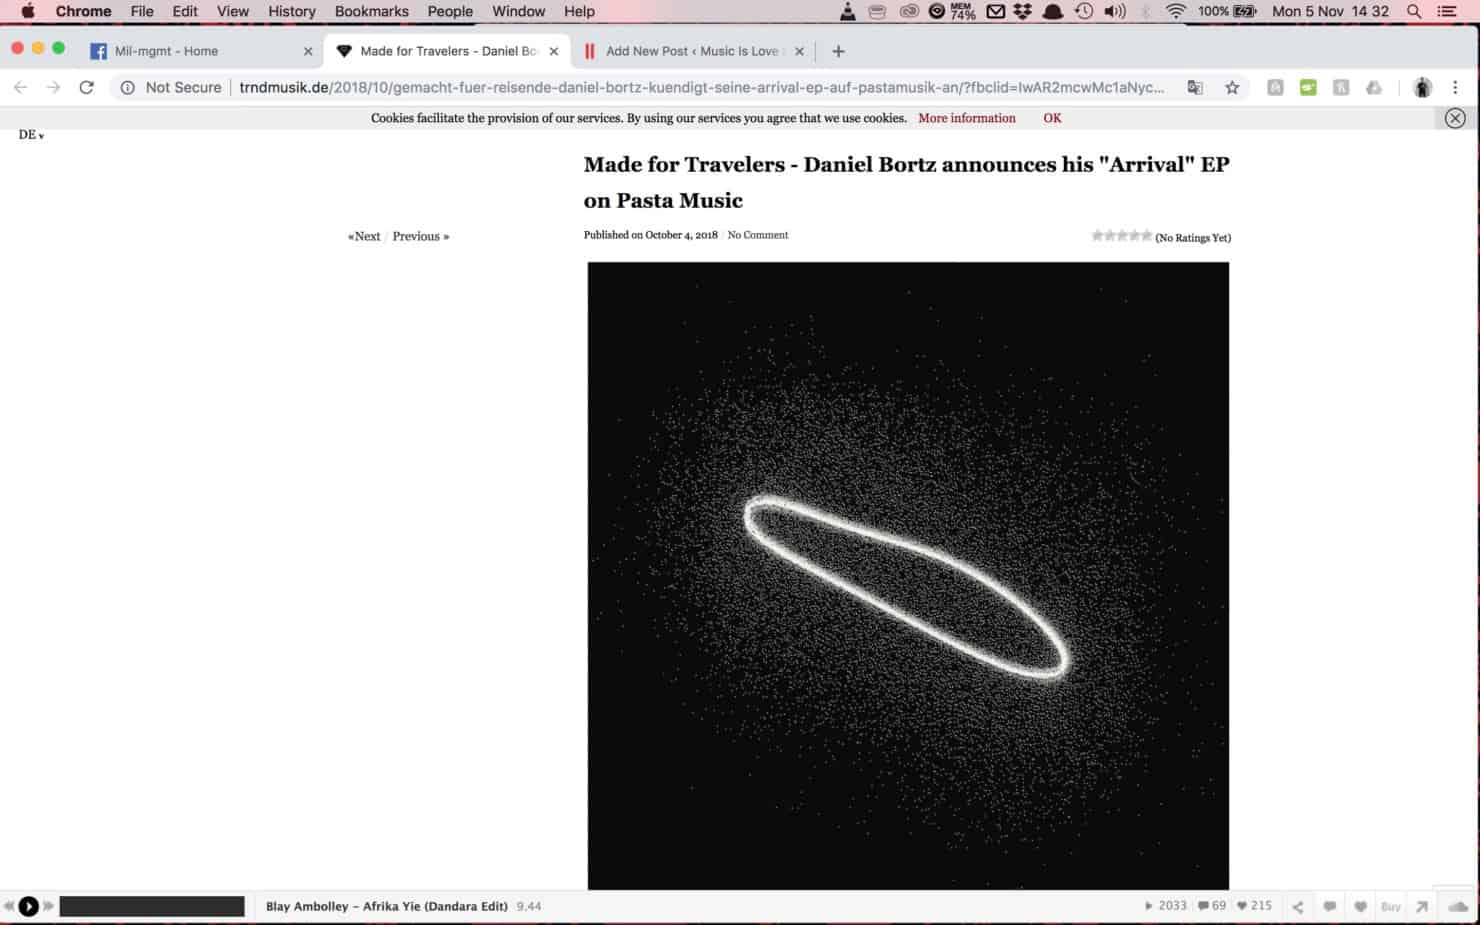Viewport: 1480px width, 925px height.
Task: Open the History menu
Action: pyautogui.click(x=292, y=11)
